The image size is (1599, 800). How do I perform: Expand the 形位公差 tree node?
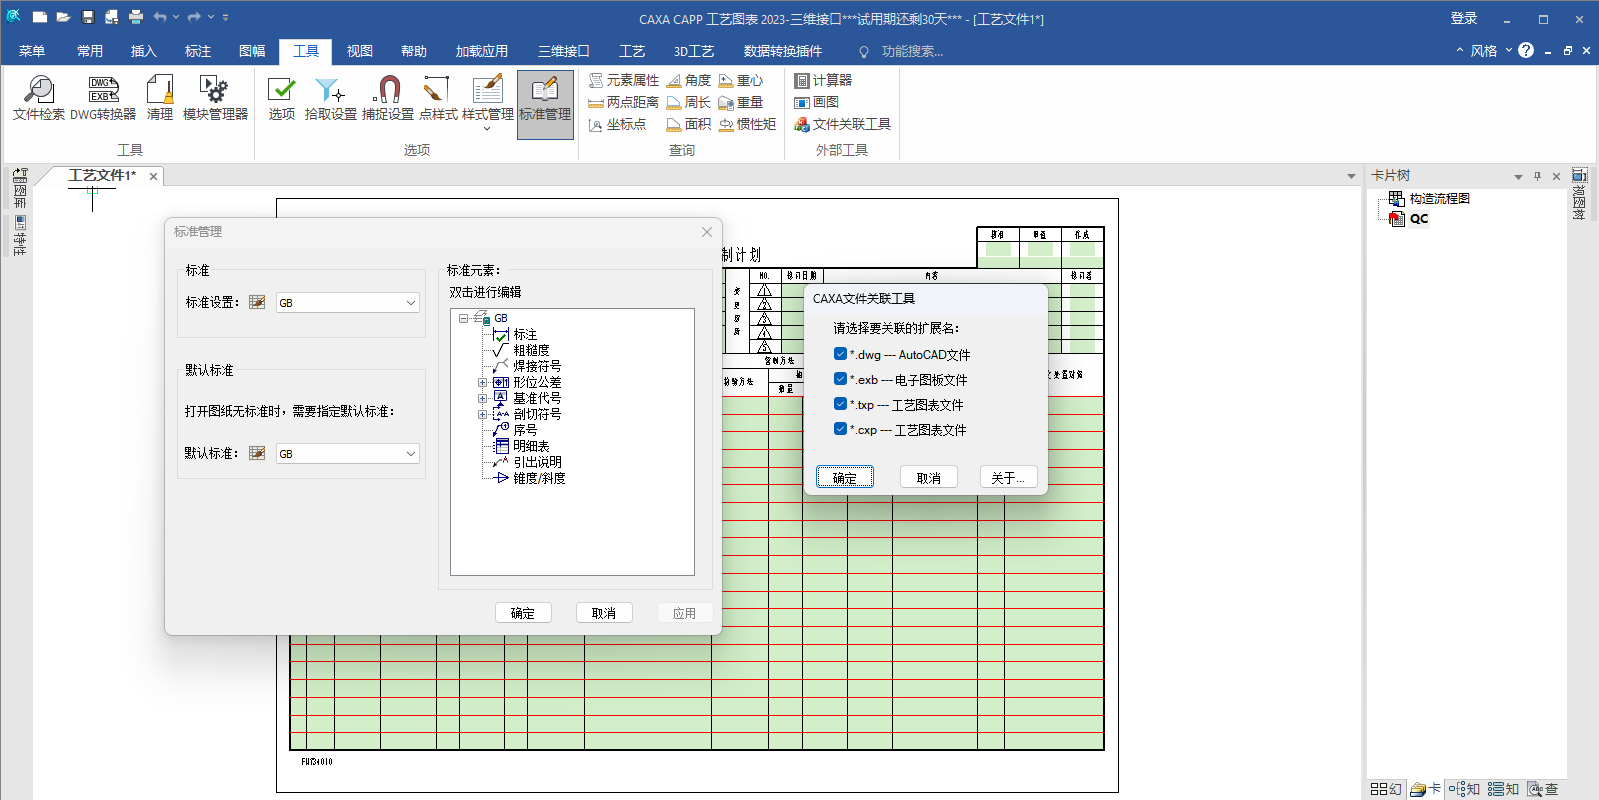(482, 383)
